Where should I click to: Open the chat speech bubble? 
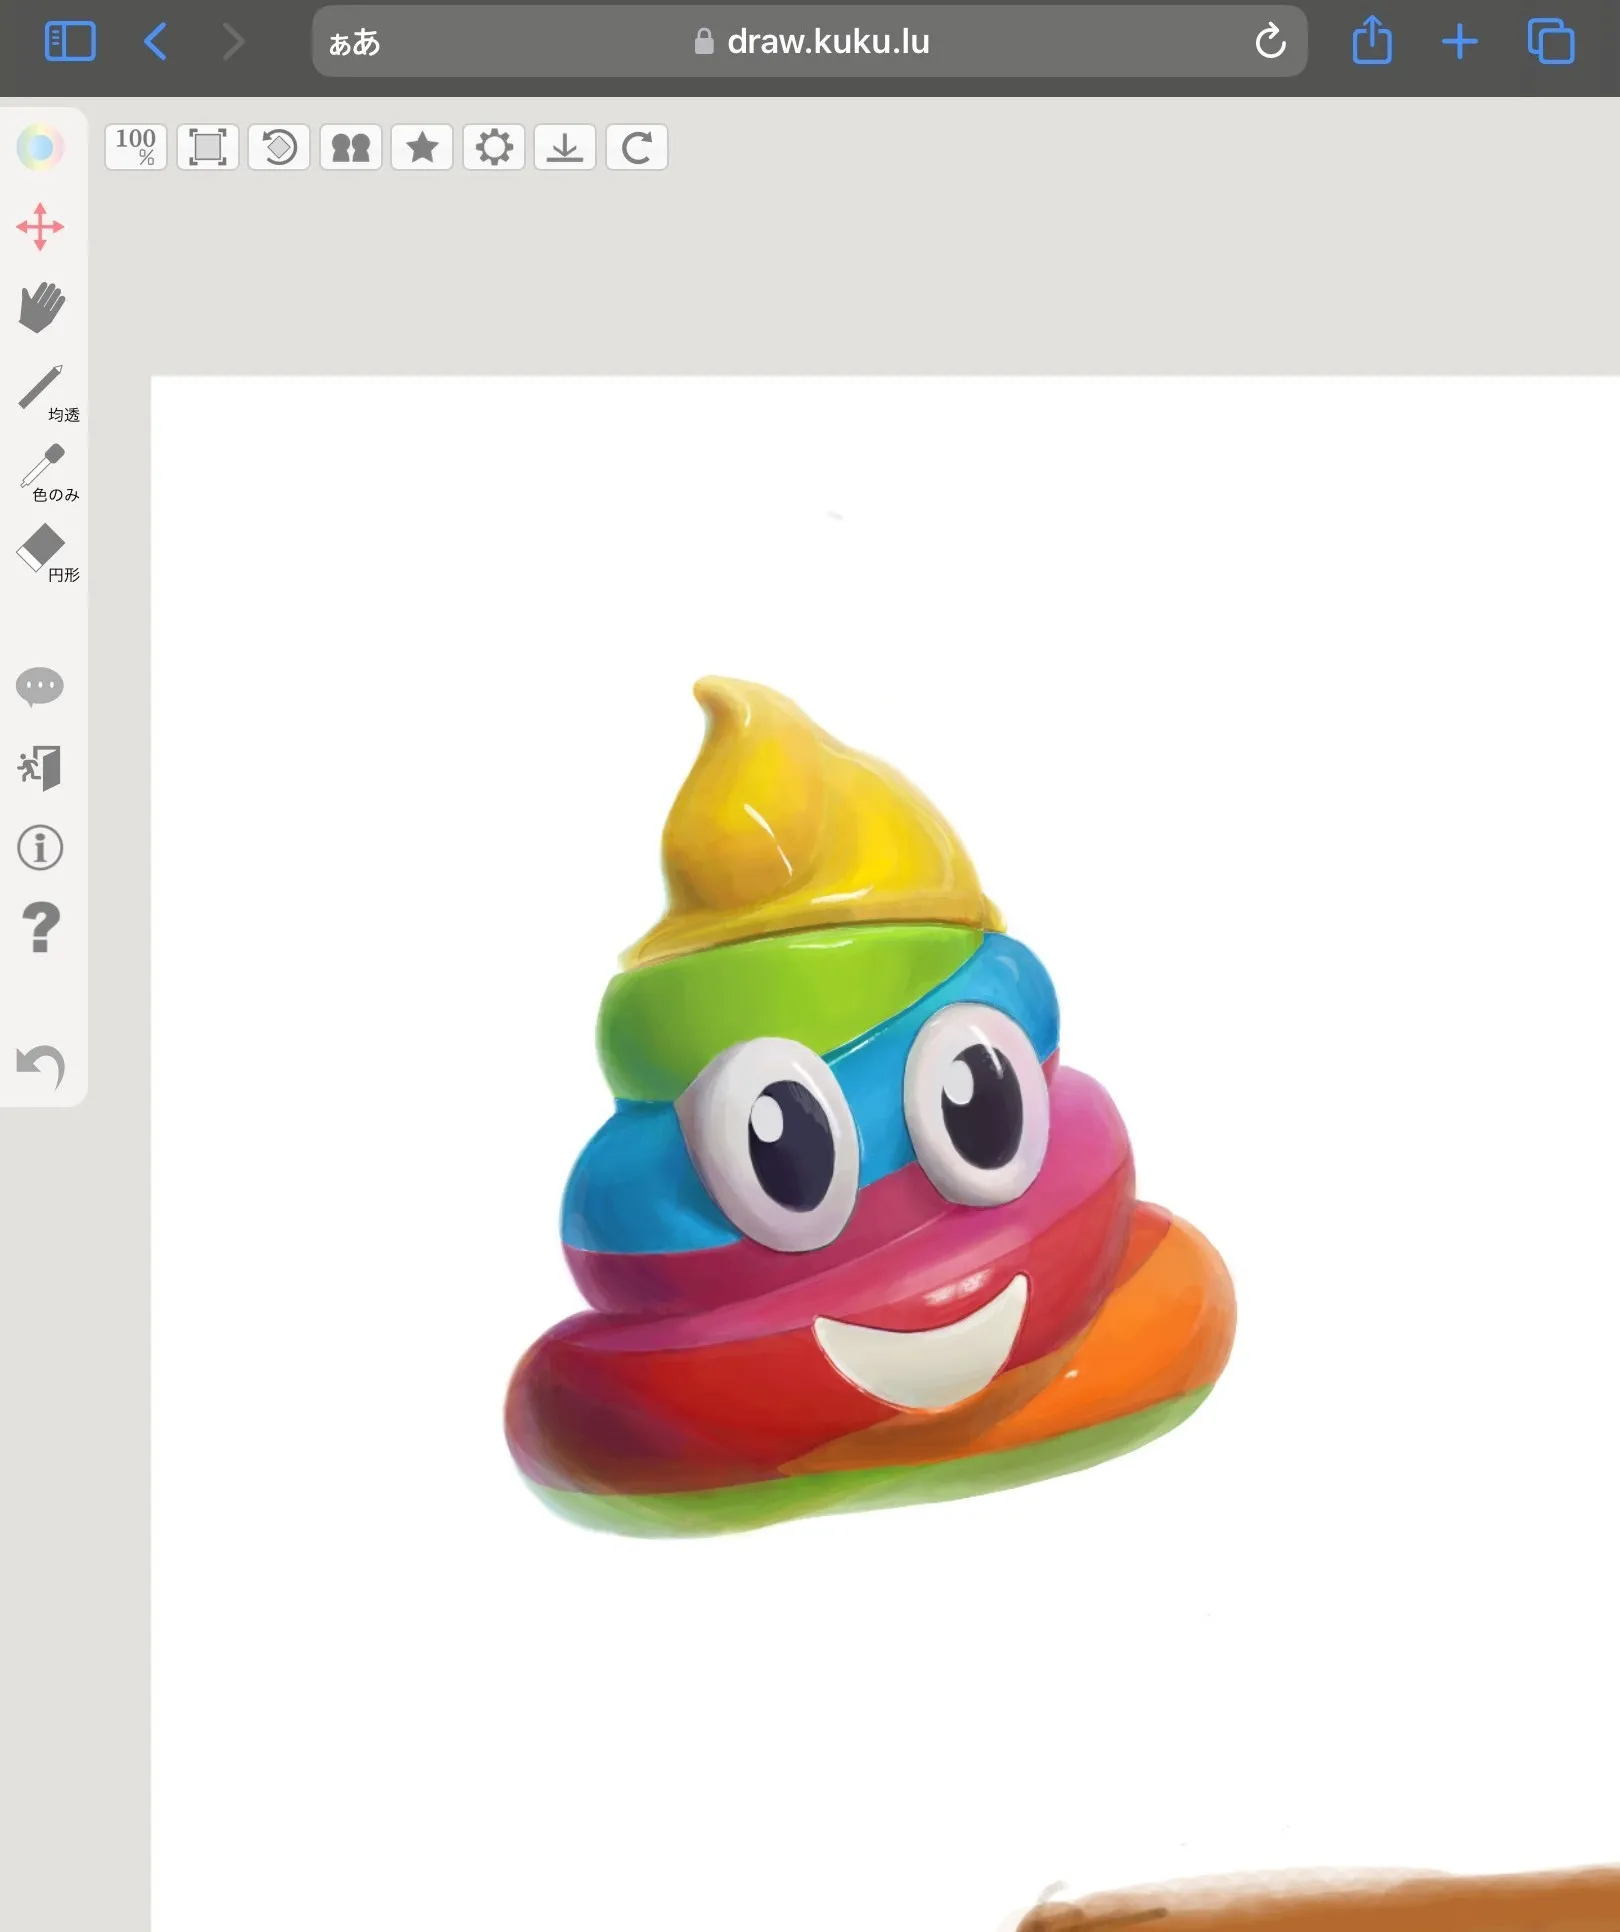pos(40,687)
